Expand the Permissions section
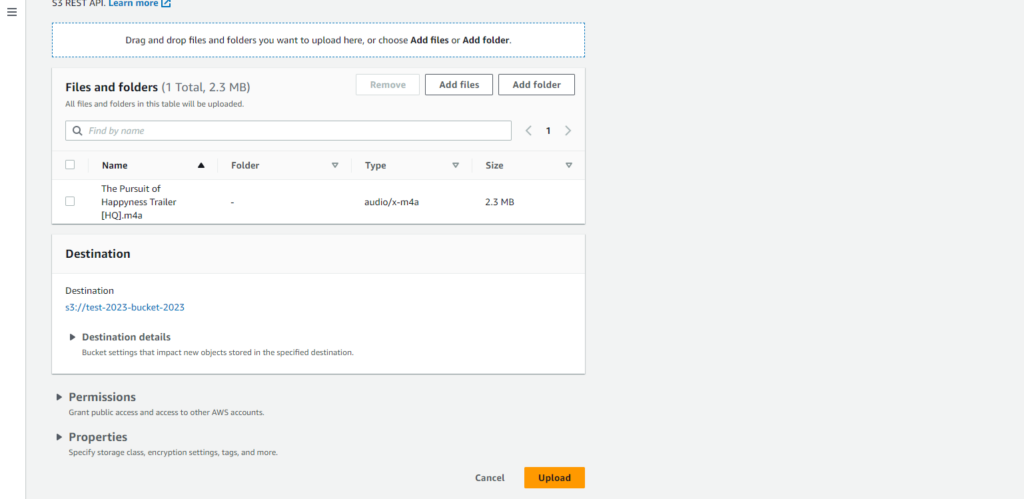Screen dimensions: 1024x499 pos(59,397)
